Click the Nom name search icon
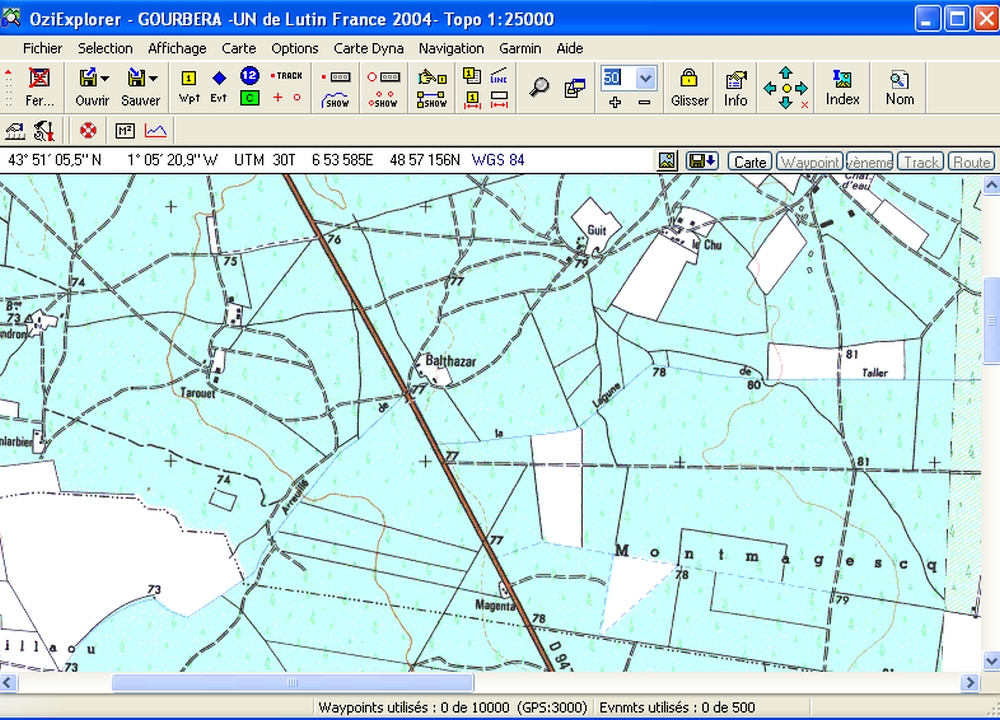 pyautogui.click(x=899, y=87)
